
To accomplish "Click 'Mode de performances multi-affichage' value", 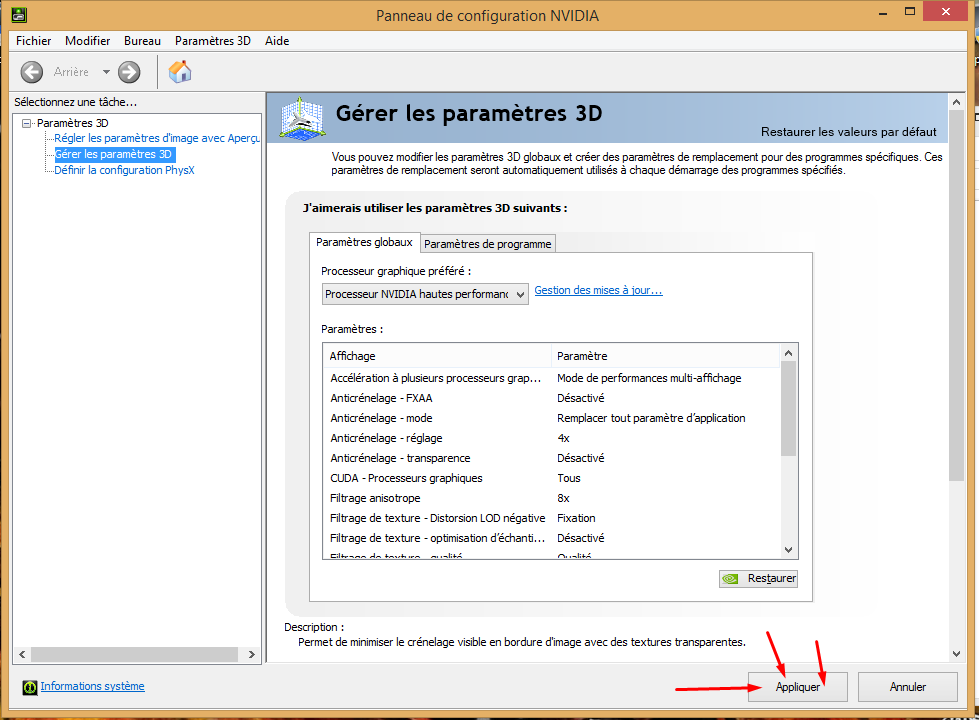I will click(x=649, y=378).
